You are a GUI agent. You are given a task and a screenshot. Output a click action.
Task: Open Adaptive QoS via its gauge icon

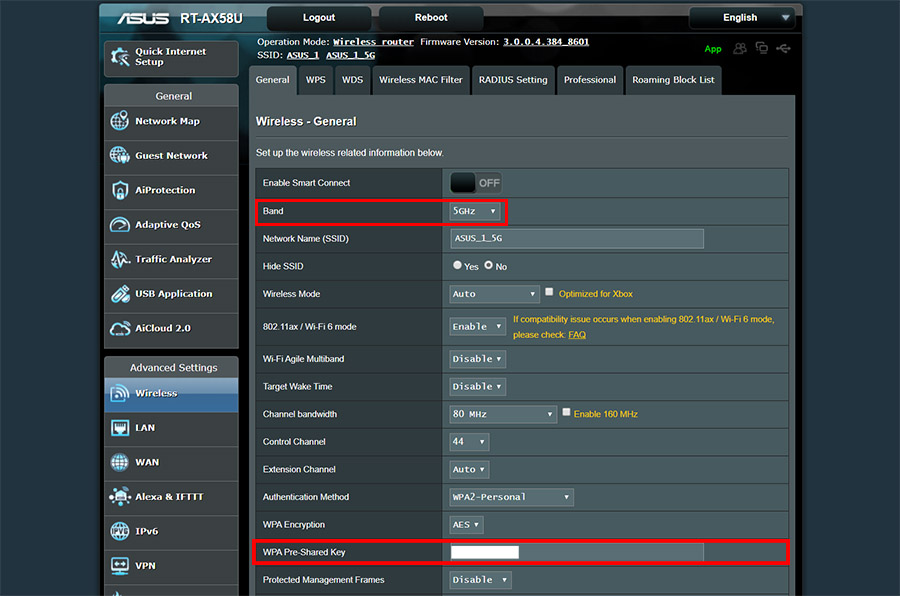point(120,225)
